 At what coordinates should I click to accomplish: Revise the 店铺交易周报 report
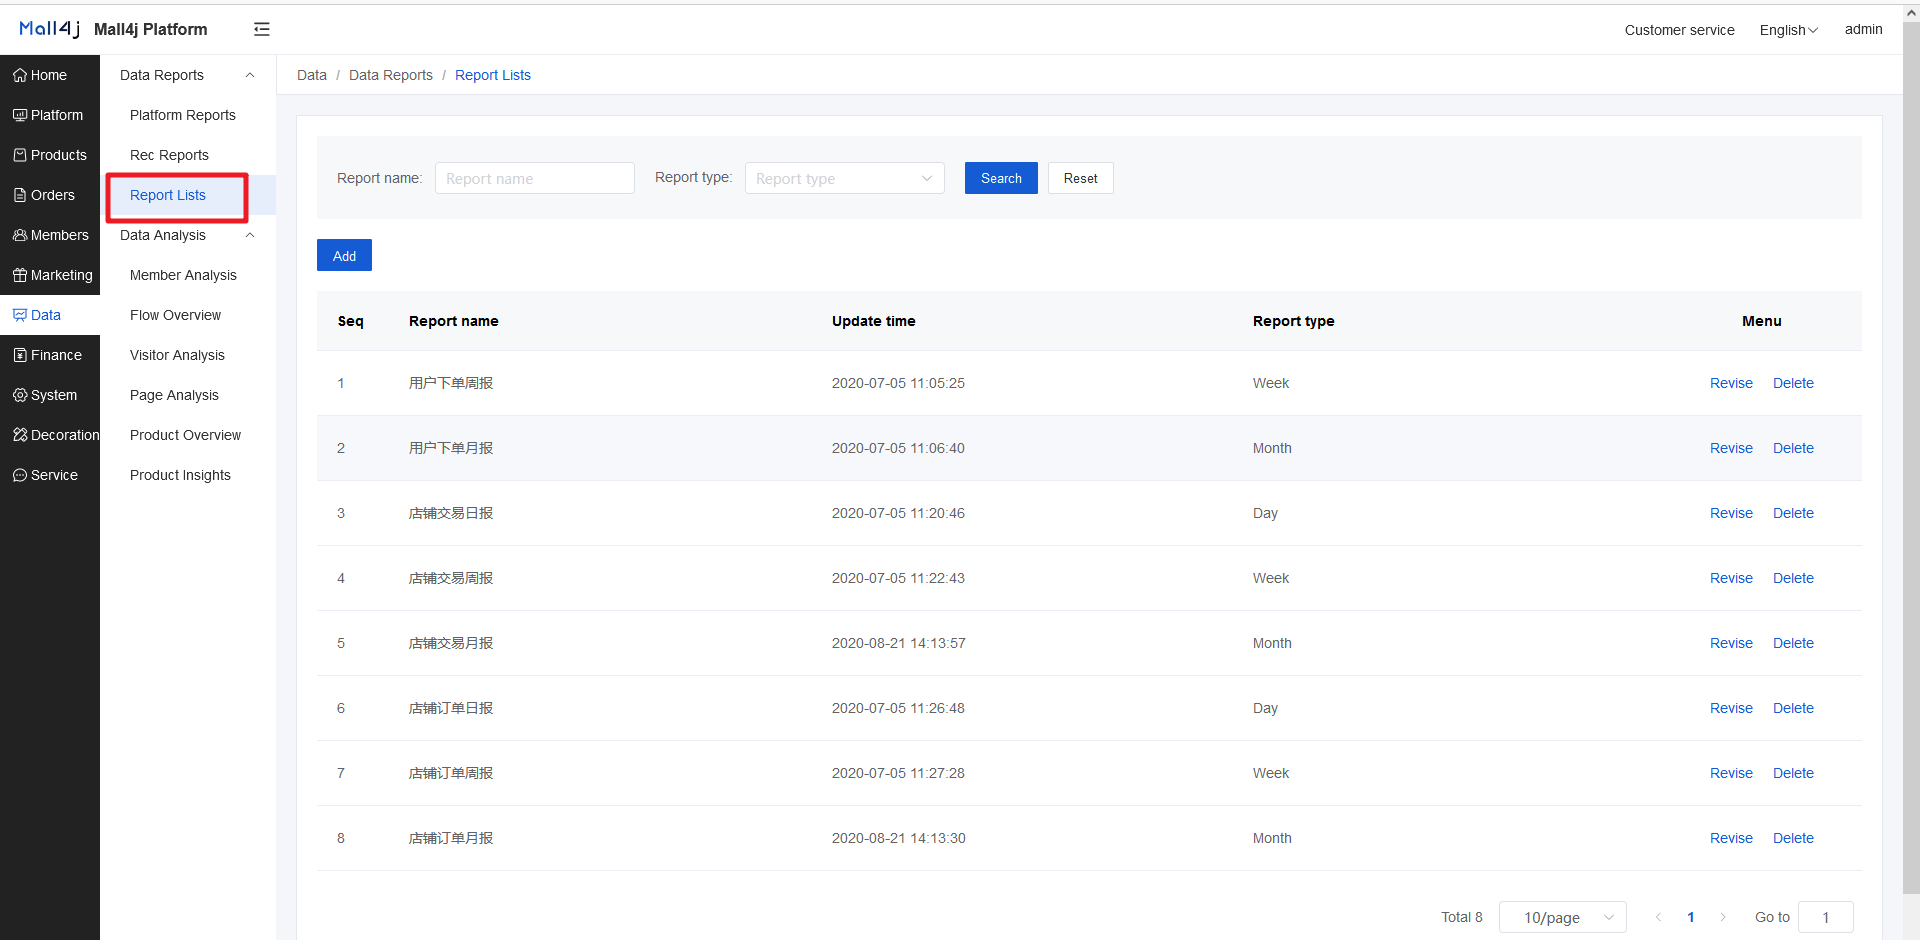coord(1731,578)
